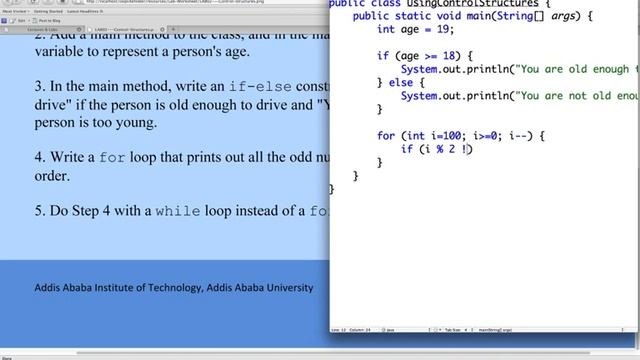Screen dimensions: 640x360
Task: Switch to the first browser tab
Action: [x=42, y=29]
